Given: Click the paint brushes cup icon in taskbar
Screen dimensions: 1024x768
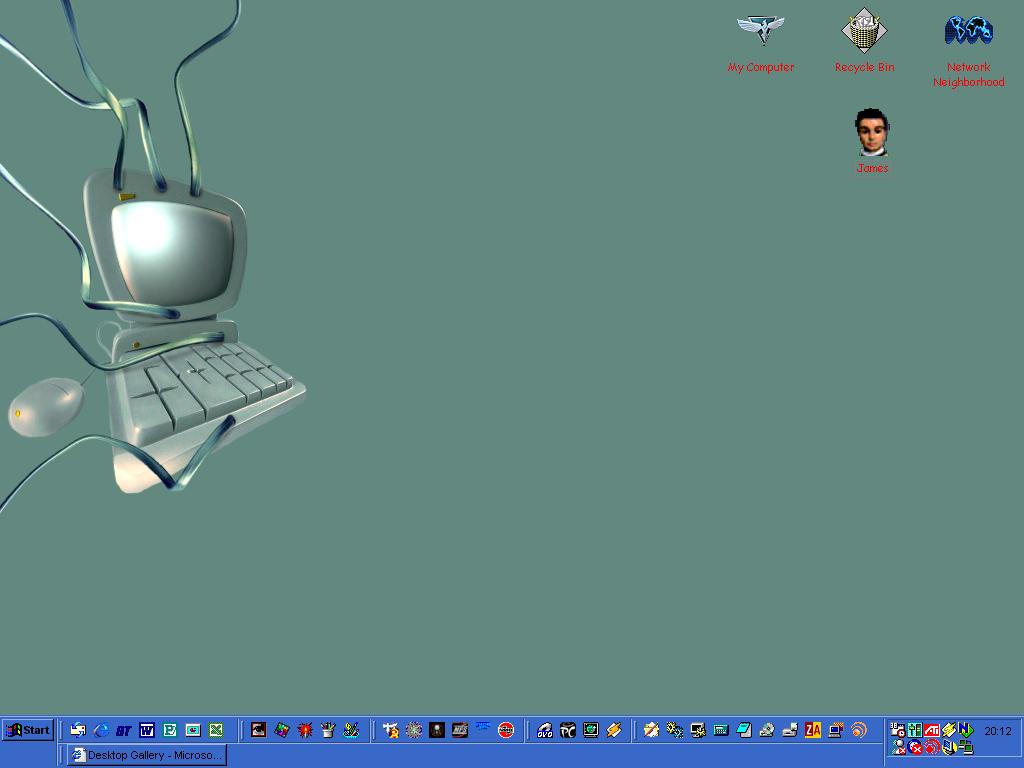Looking at the screenshot, I should 328,730.
